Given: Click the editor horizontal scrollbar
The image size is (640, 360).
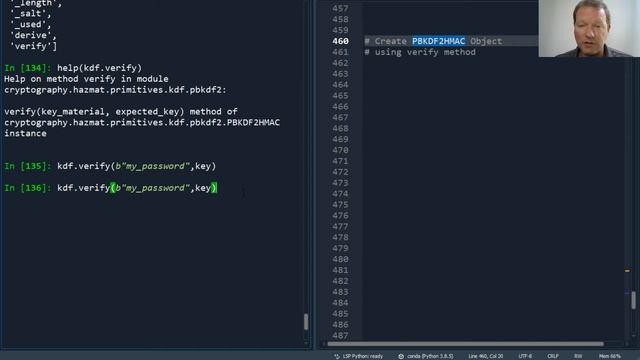Looking at the screenshot, I should tap(465, 344).
